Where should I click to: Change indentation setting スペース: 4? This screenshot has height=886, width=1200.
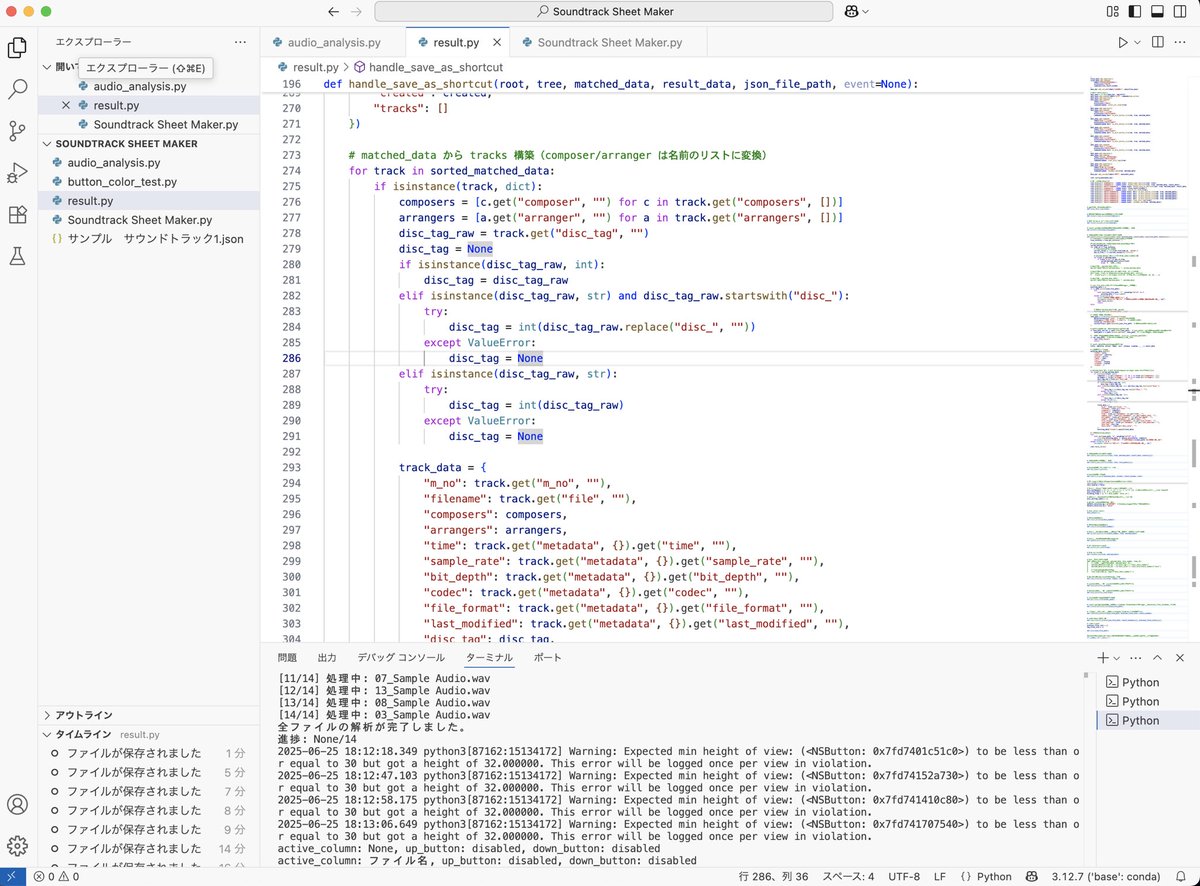point(848,876)
